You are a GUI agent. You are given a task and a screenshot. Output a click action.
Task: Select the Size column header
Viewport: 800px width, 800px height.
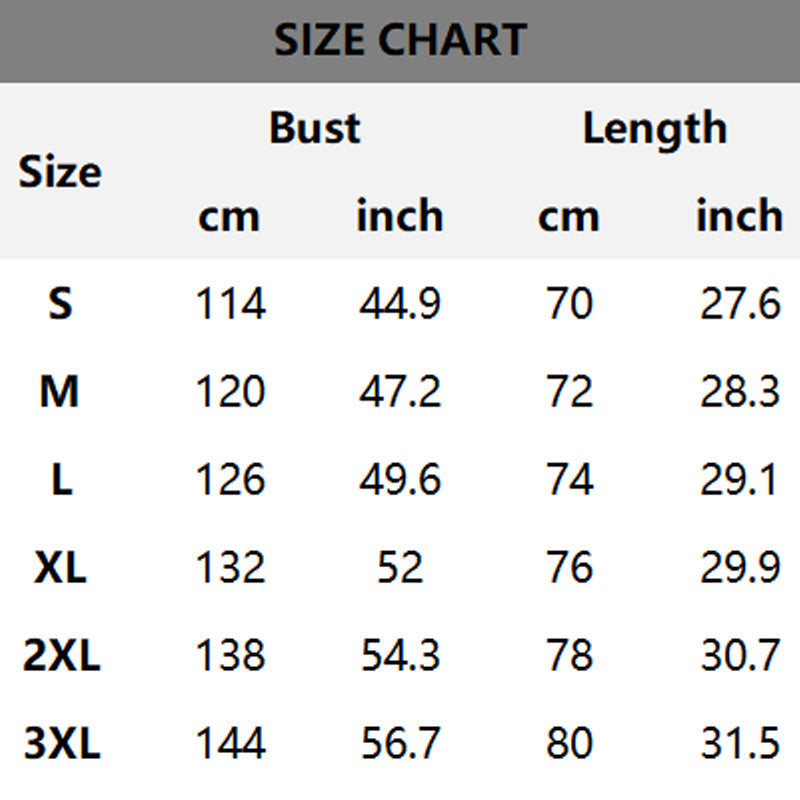60,171
